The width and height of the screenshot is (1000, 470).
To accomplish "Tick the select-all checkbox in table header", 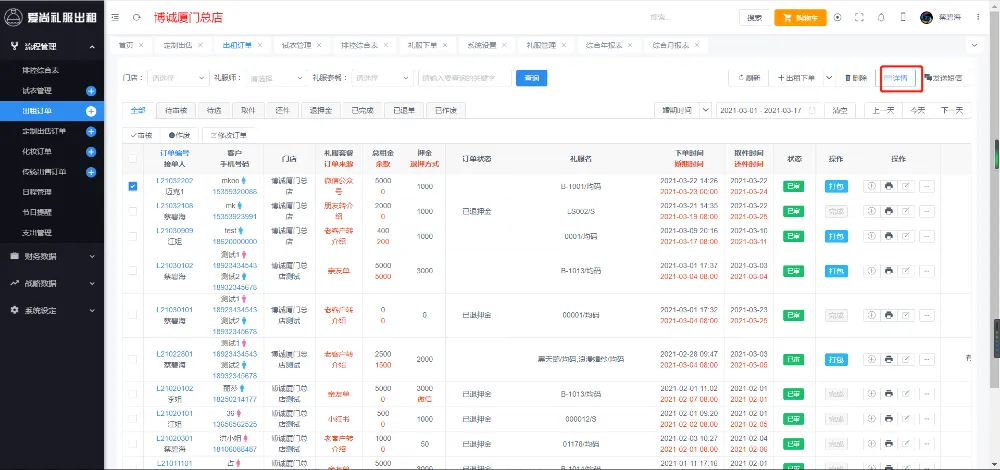I will [x=133, y=159].
